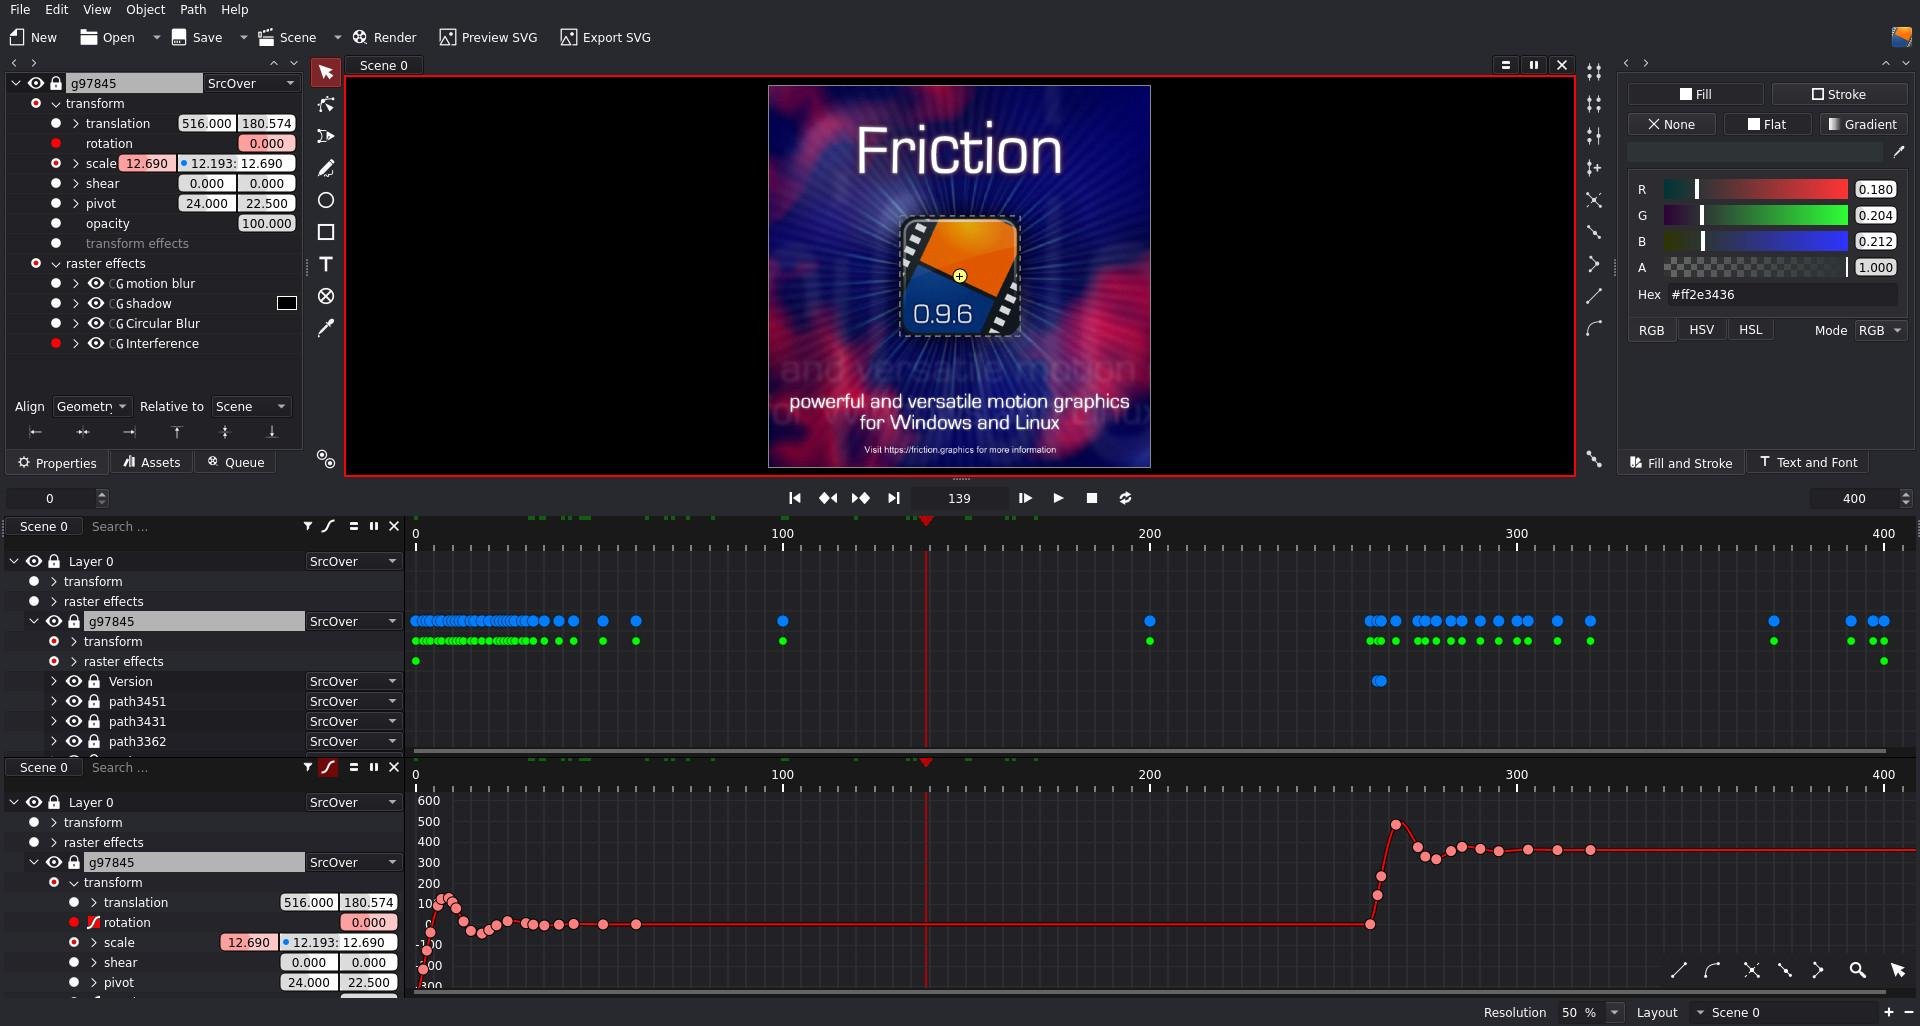Select the Text tool in toolbox
The height and width of the screenshot is (1026, 1920).
pos(325,264)
